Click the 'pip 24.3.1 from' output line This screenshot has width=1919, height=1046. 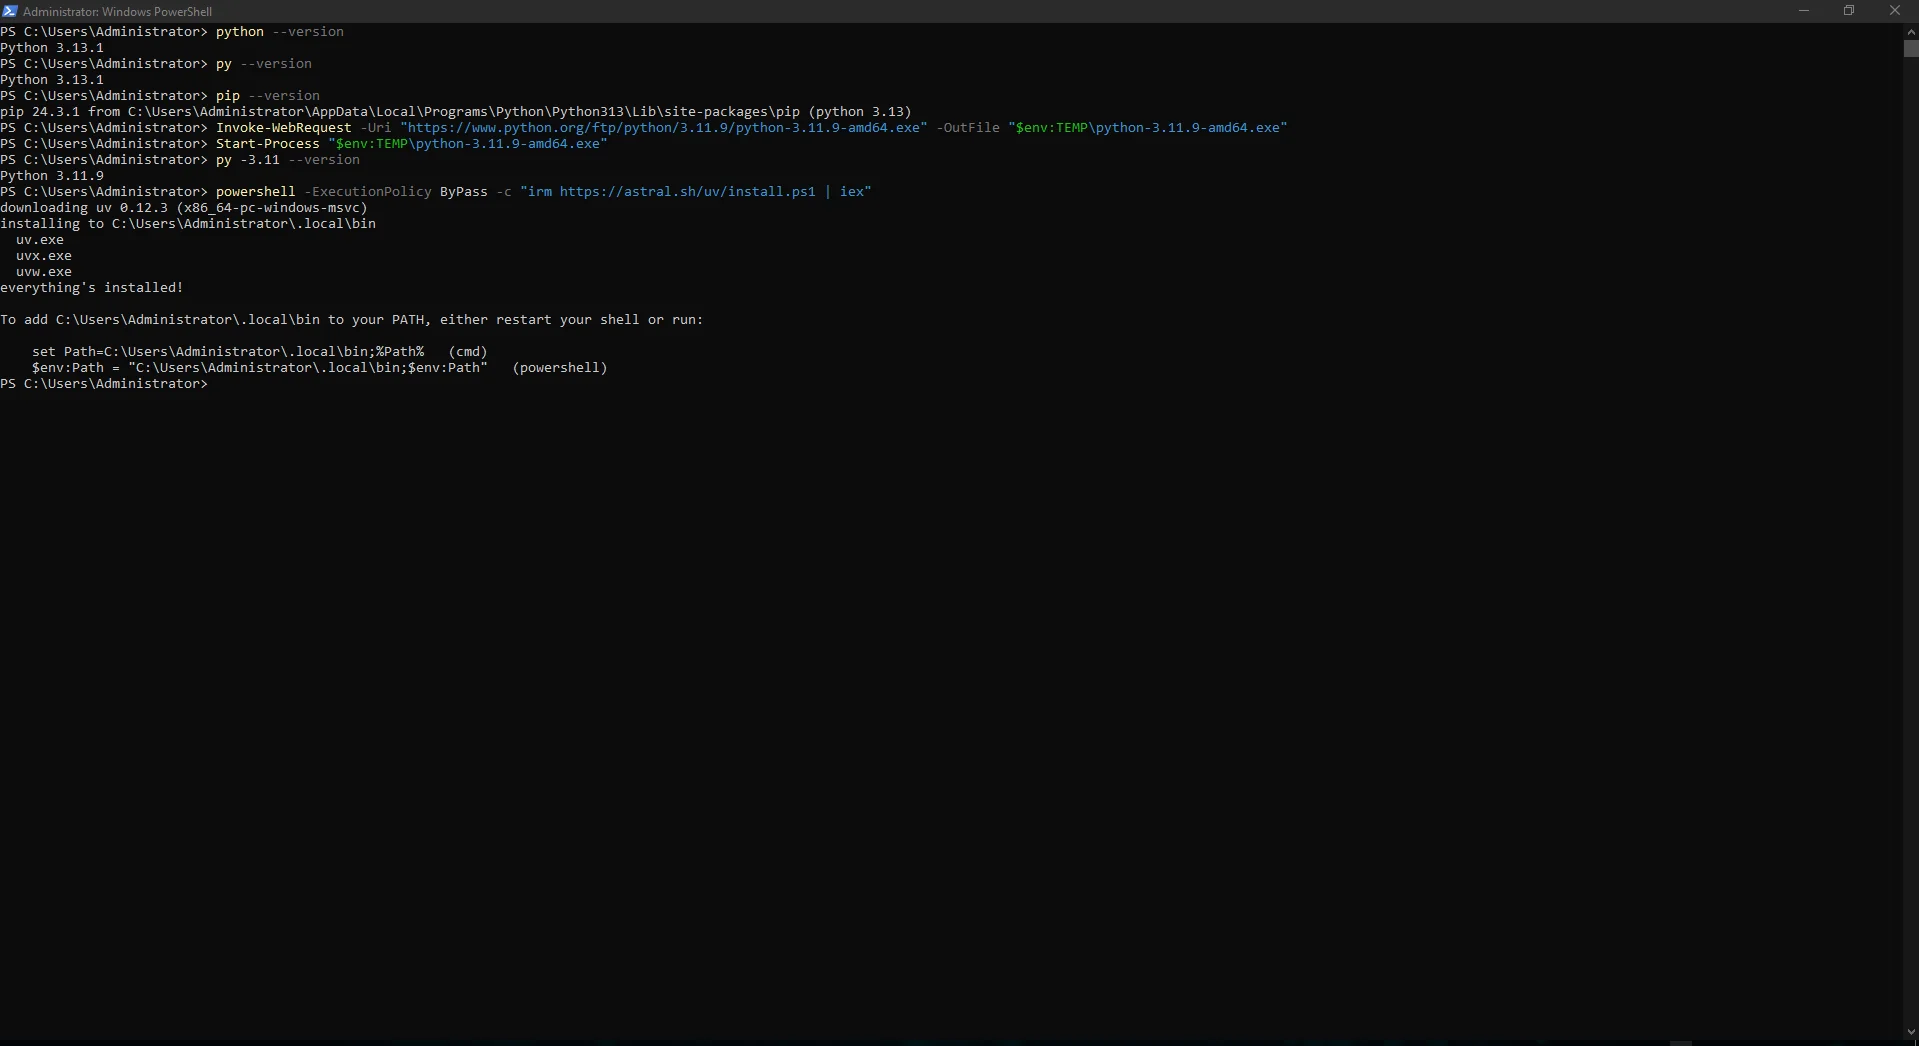click(x=456, y=112)
